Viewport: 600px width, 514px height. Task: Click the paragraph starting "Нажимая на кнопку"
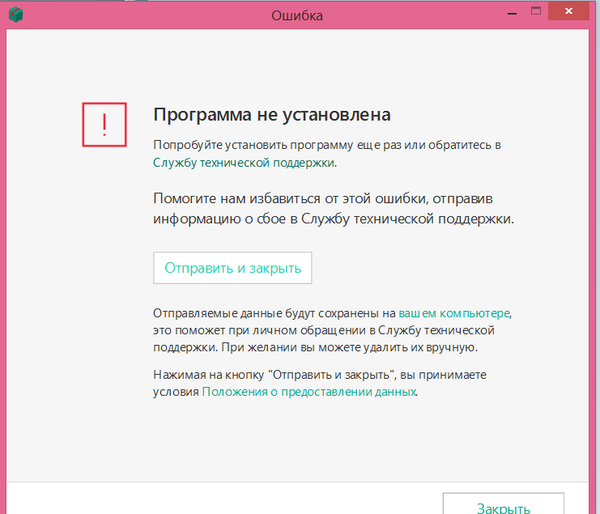320,383
